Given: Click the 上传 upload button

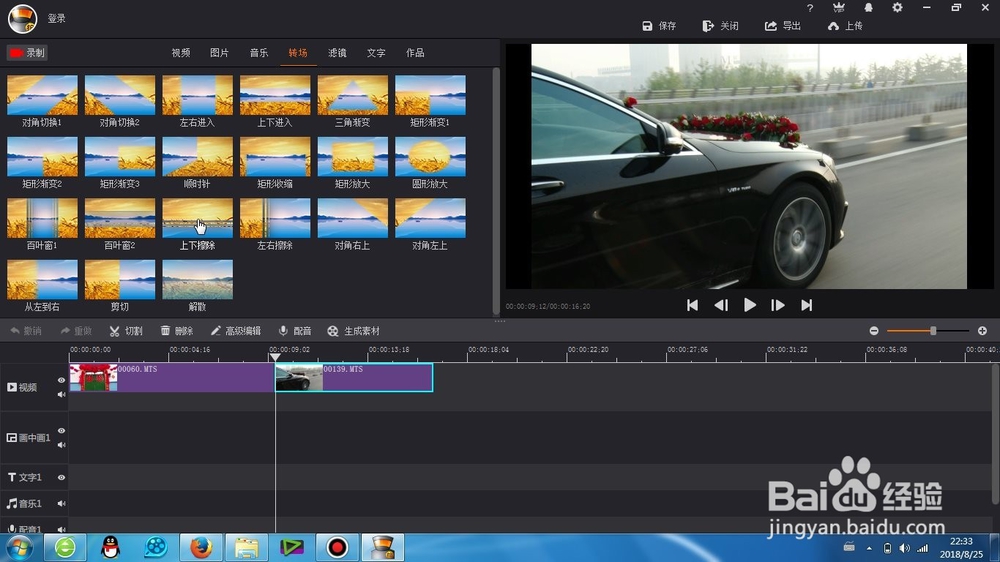Looking at the screenshot, I should [845, 26].
